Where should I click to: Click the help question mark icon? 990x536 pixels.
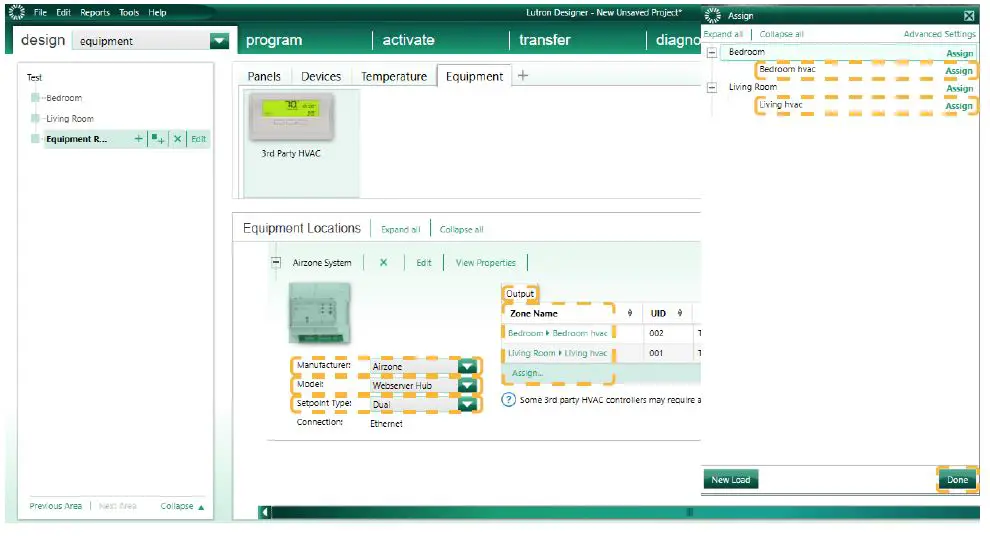(x=508, y=400)
